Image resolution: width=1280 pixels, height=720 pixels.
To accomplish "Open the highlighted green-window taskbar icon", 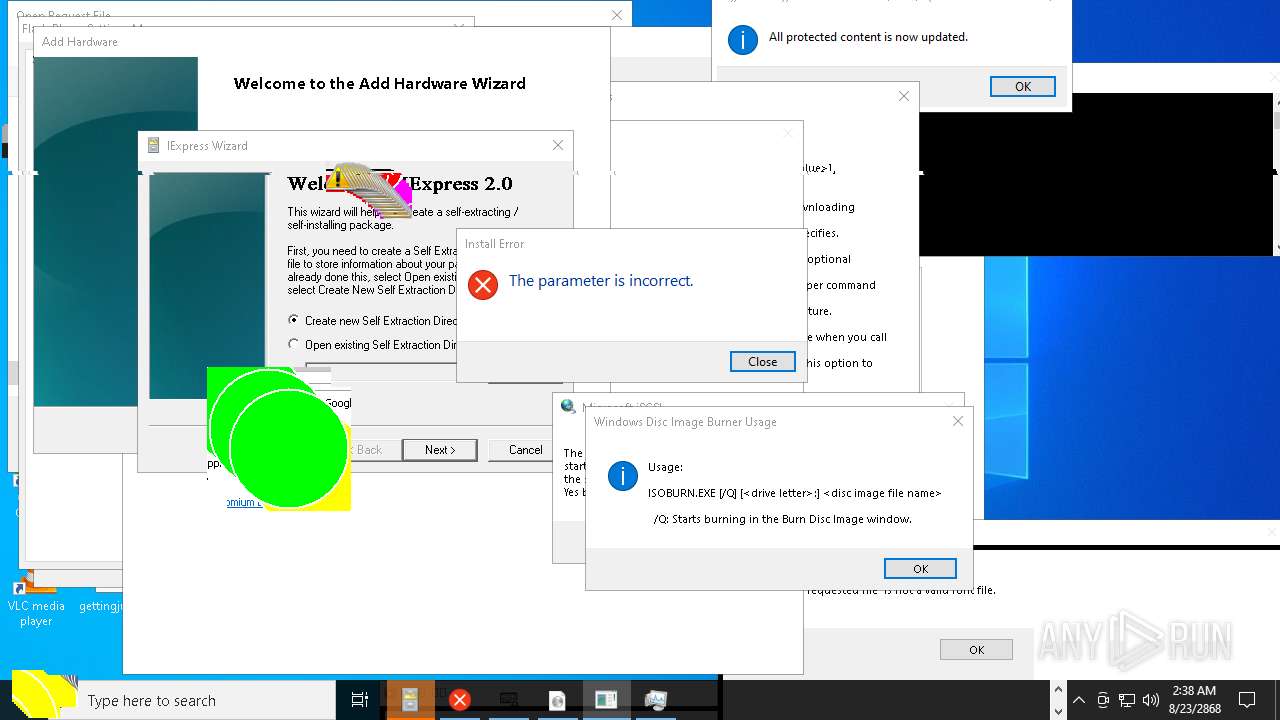I will click(606, 700).
